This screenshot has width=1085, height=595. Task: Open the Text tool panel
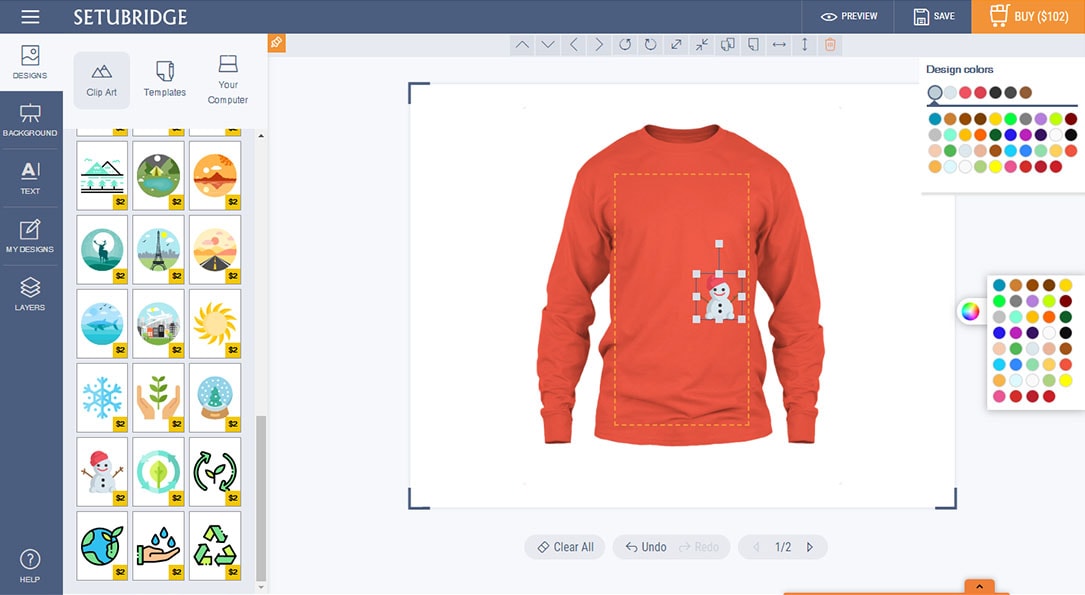pos(30,178)
